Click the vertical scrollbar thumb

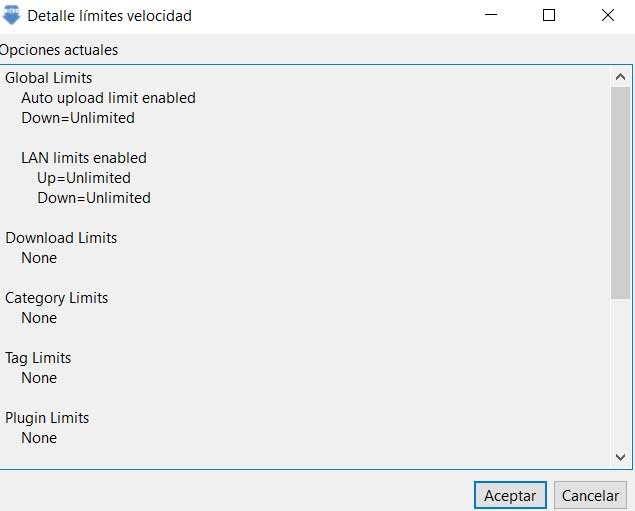[x=620, y=190]
